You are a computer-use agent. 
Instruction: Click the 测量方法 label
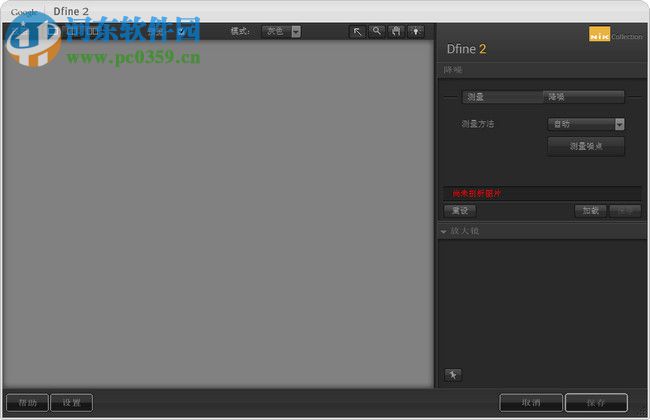(x=478, y=124)
